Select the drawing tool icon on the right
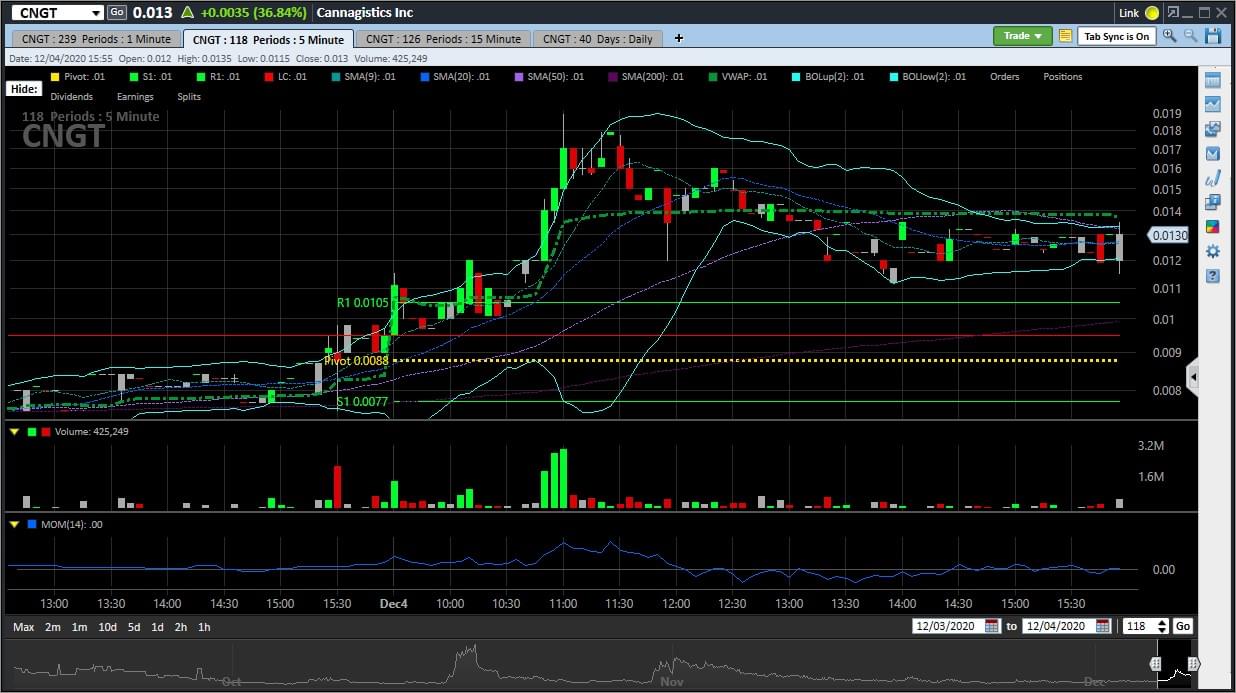 [x=1212, y=177]
